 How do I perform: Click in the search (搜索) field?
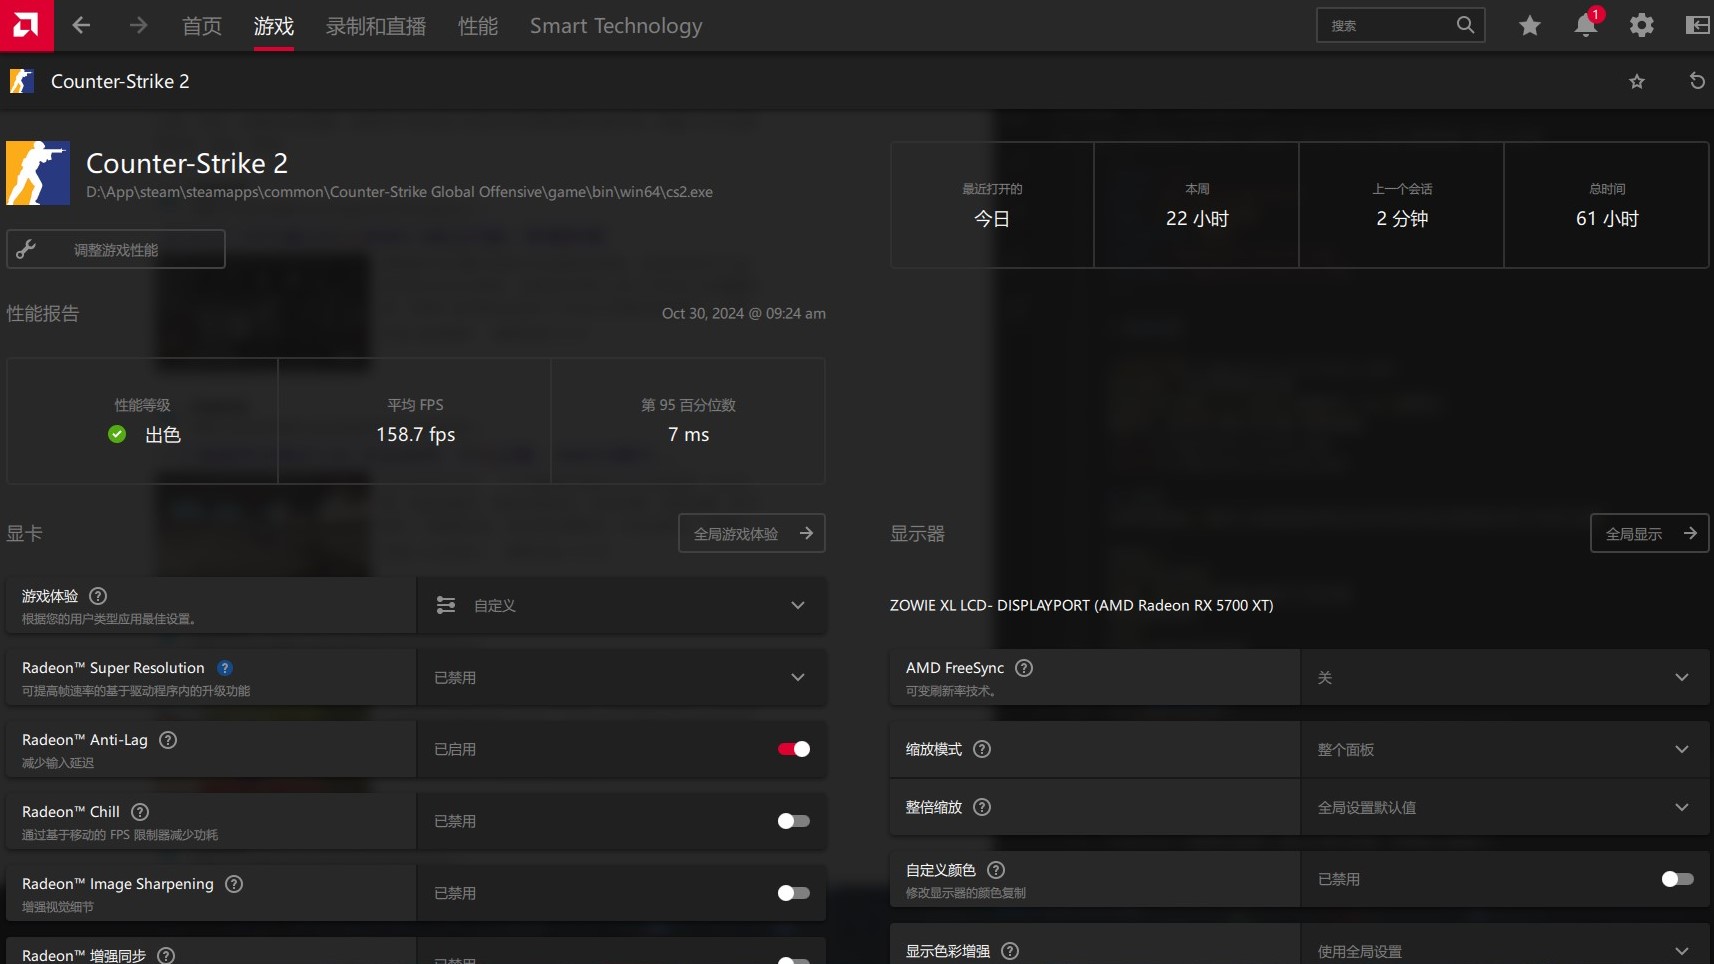(x=1388, y=26)
